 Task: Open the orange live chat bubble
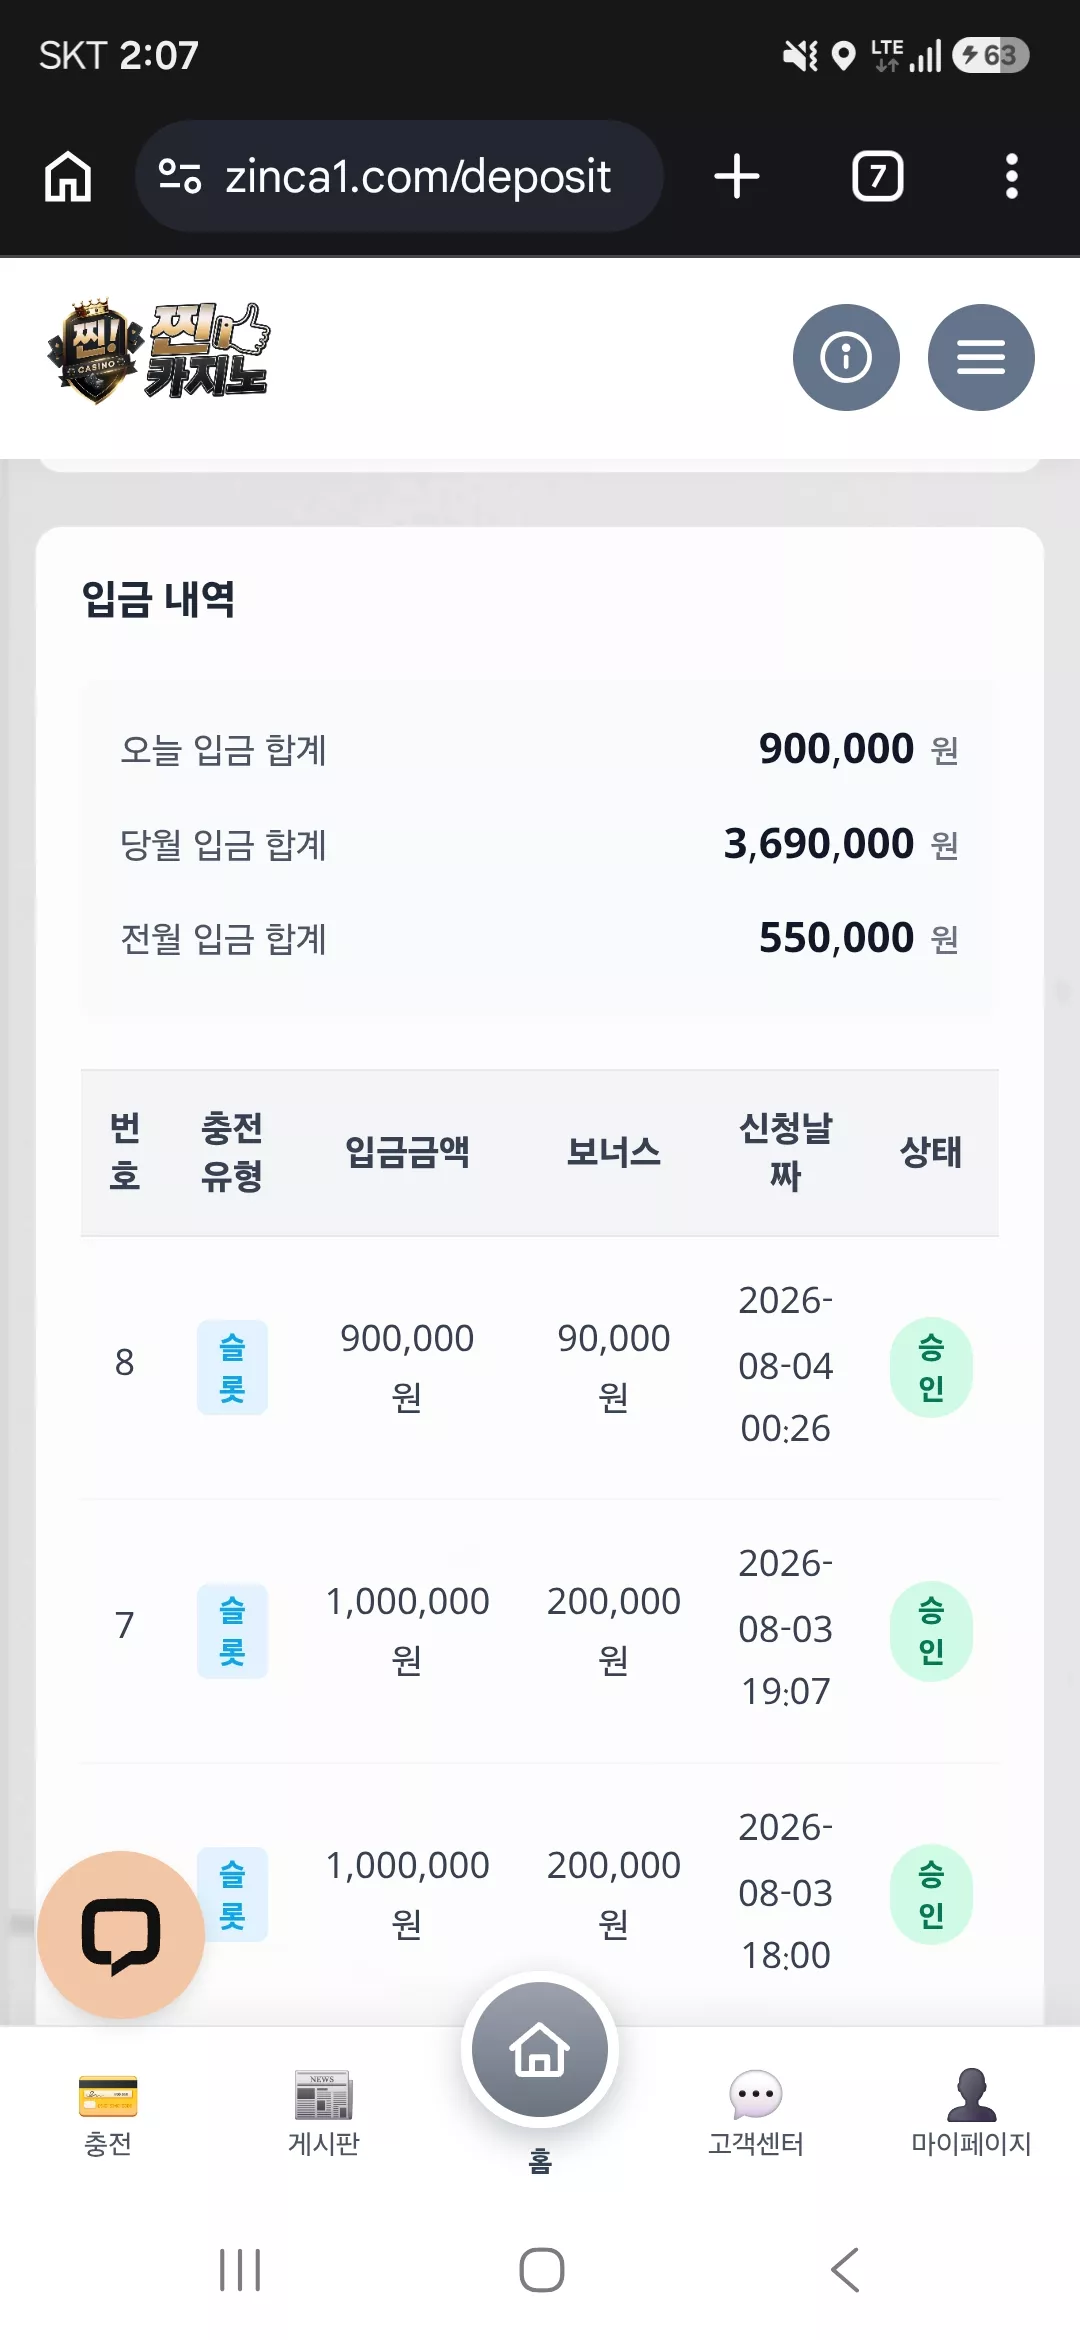click(121, 1934)
